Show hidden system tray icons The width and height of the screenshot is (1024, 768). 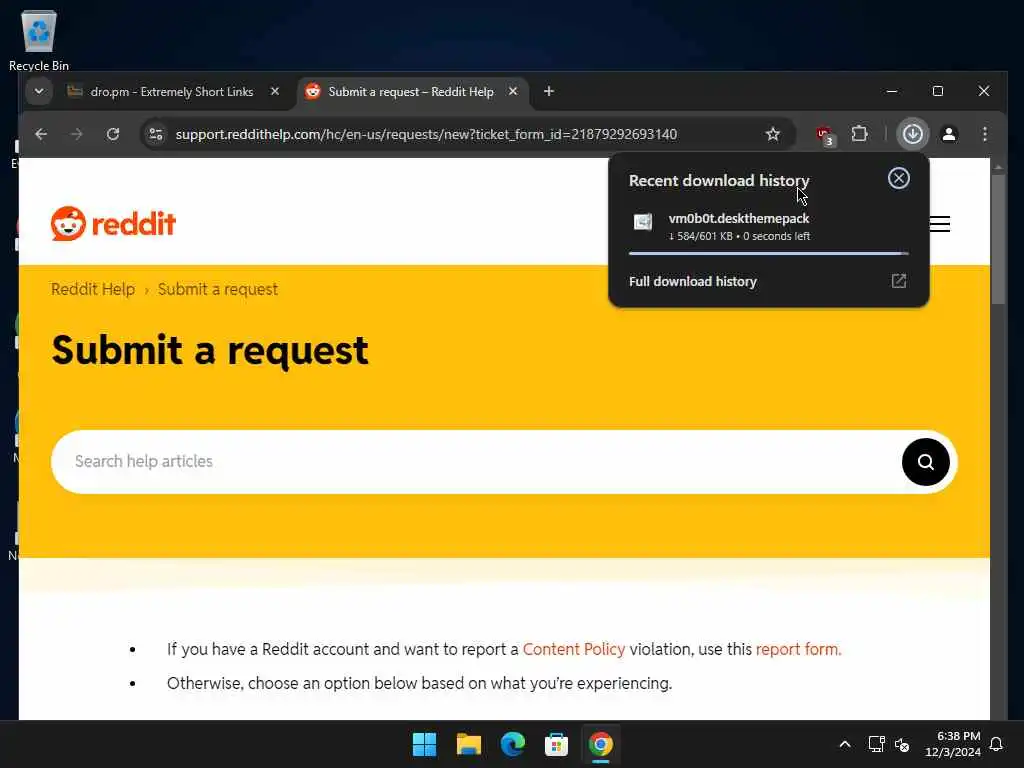[x=844, y=744]
